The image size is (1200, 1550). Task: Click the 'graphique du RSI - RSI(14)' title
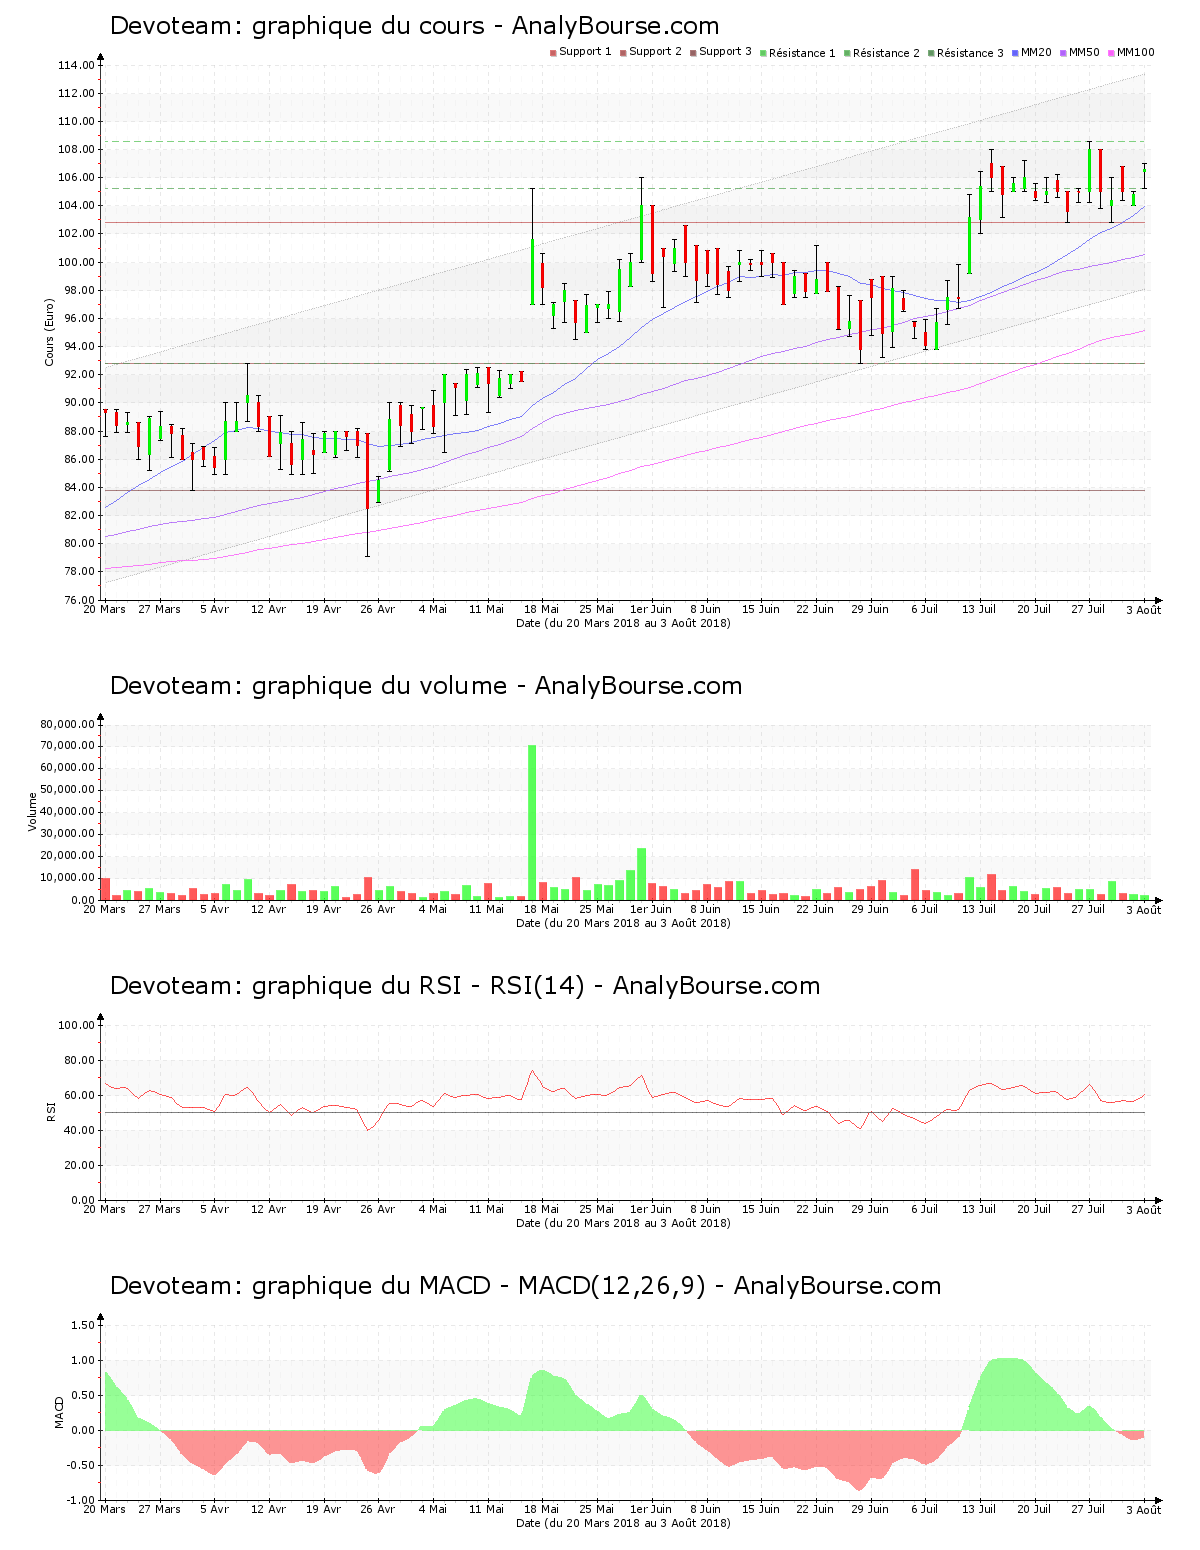pyautogui.click(x=465, y=986)
